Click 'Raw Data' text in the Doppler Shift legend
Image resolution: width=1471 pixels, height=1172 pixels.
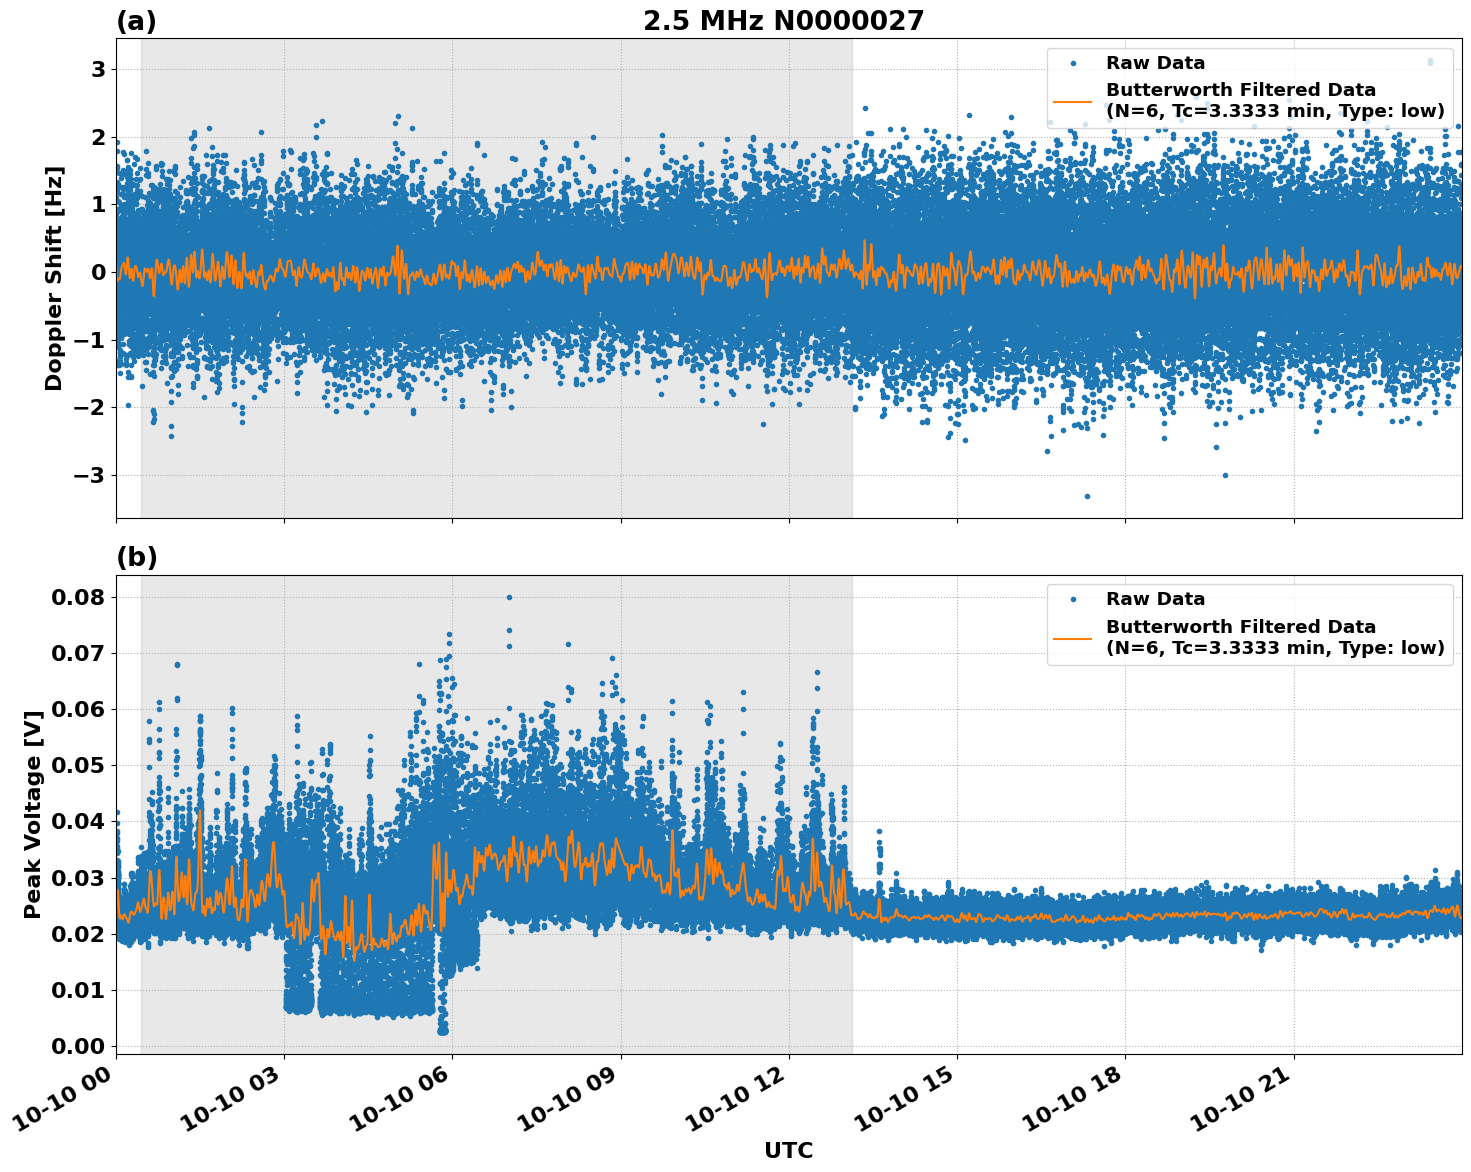1155,63
